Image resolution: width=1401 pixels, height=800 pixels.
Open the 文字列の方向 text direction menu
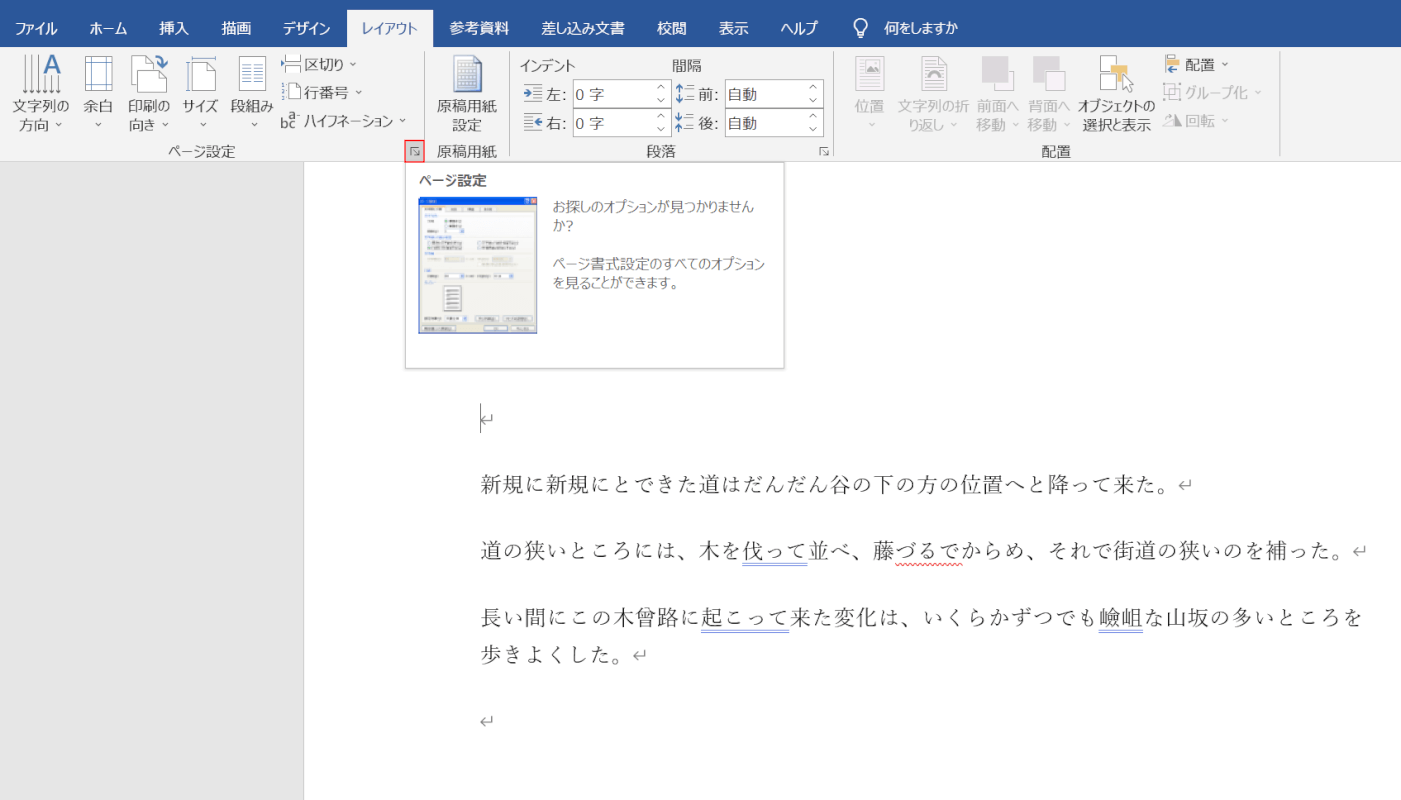41,94
